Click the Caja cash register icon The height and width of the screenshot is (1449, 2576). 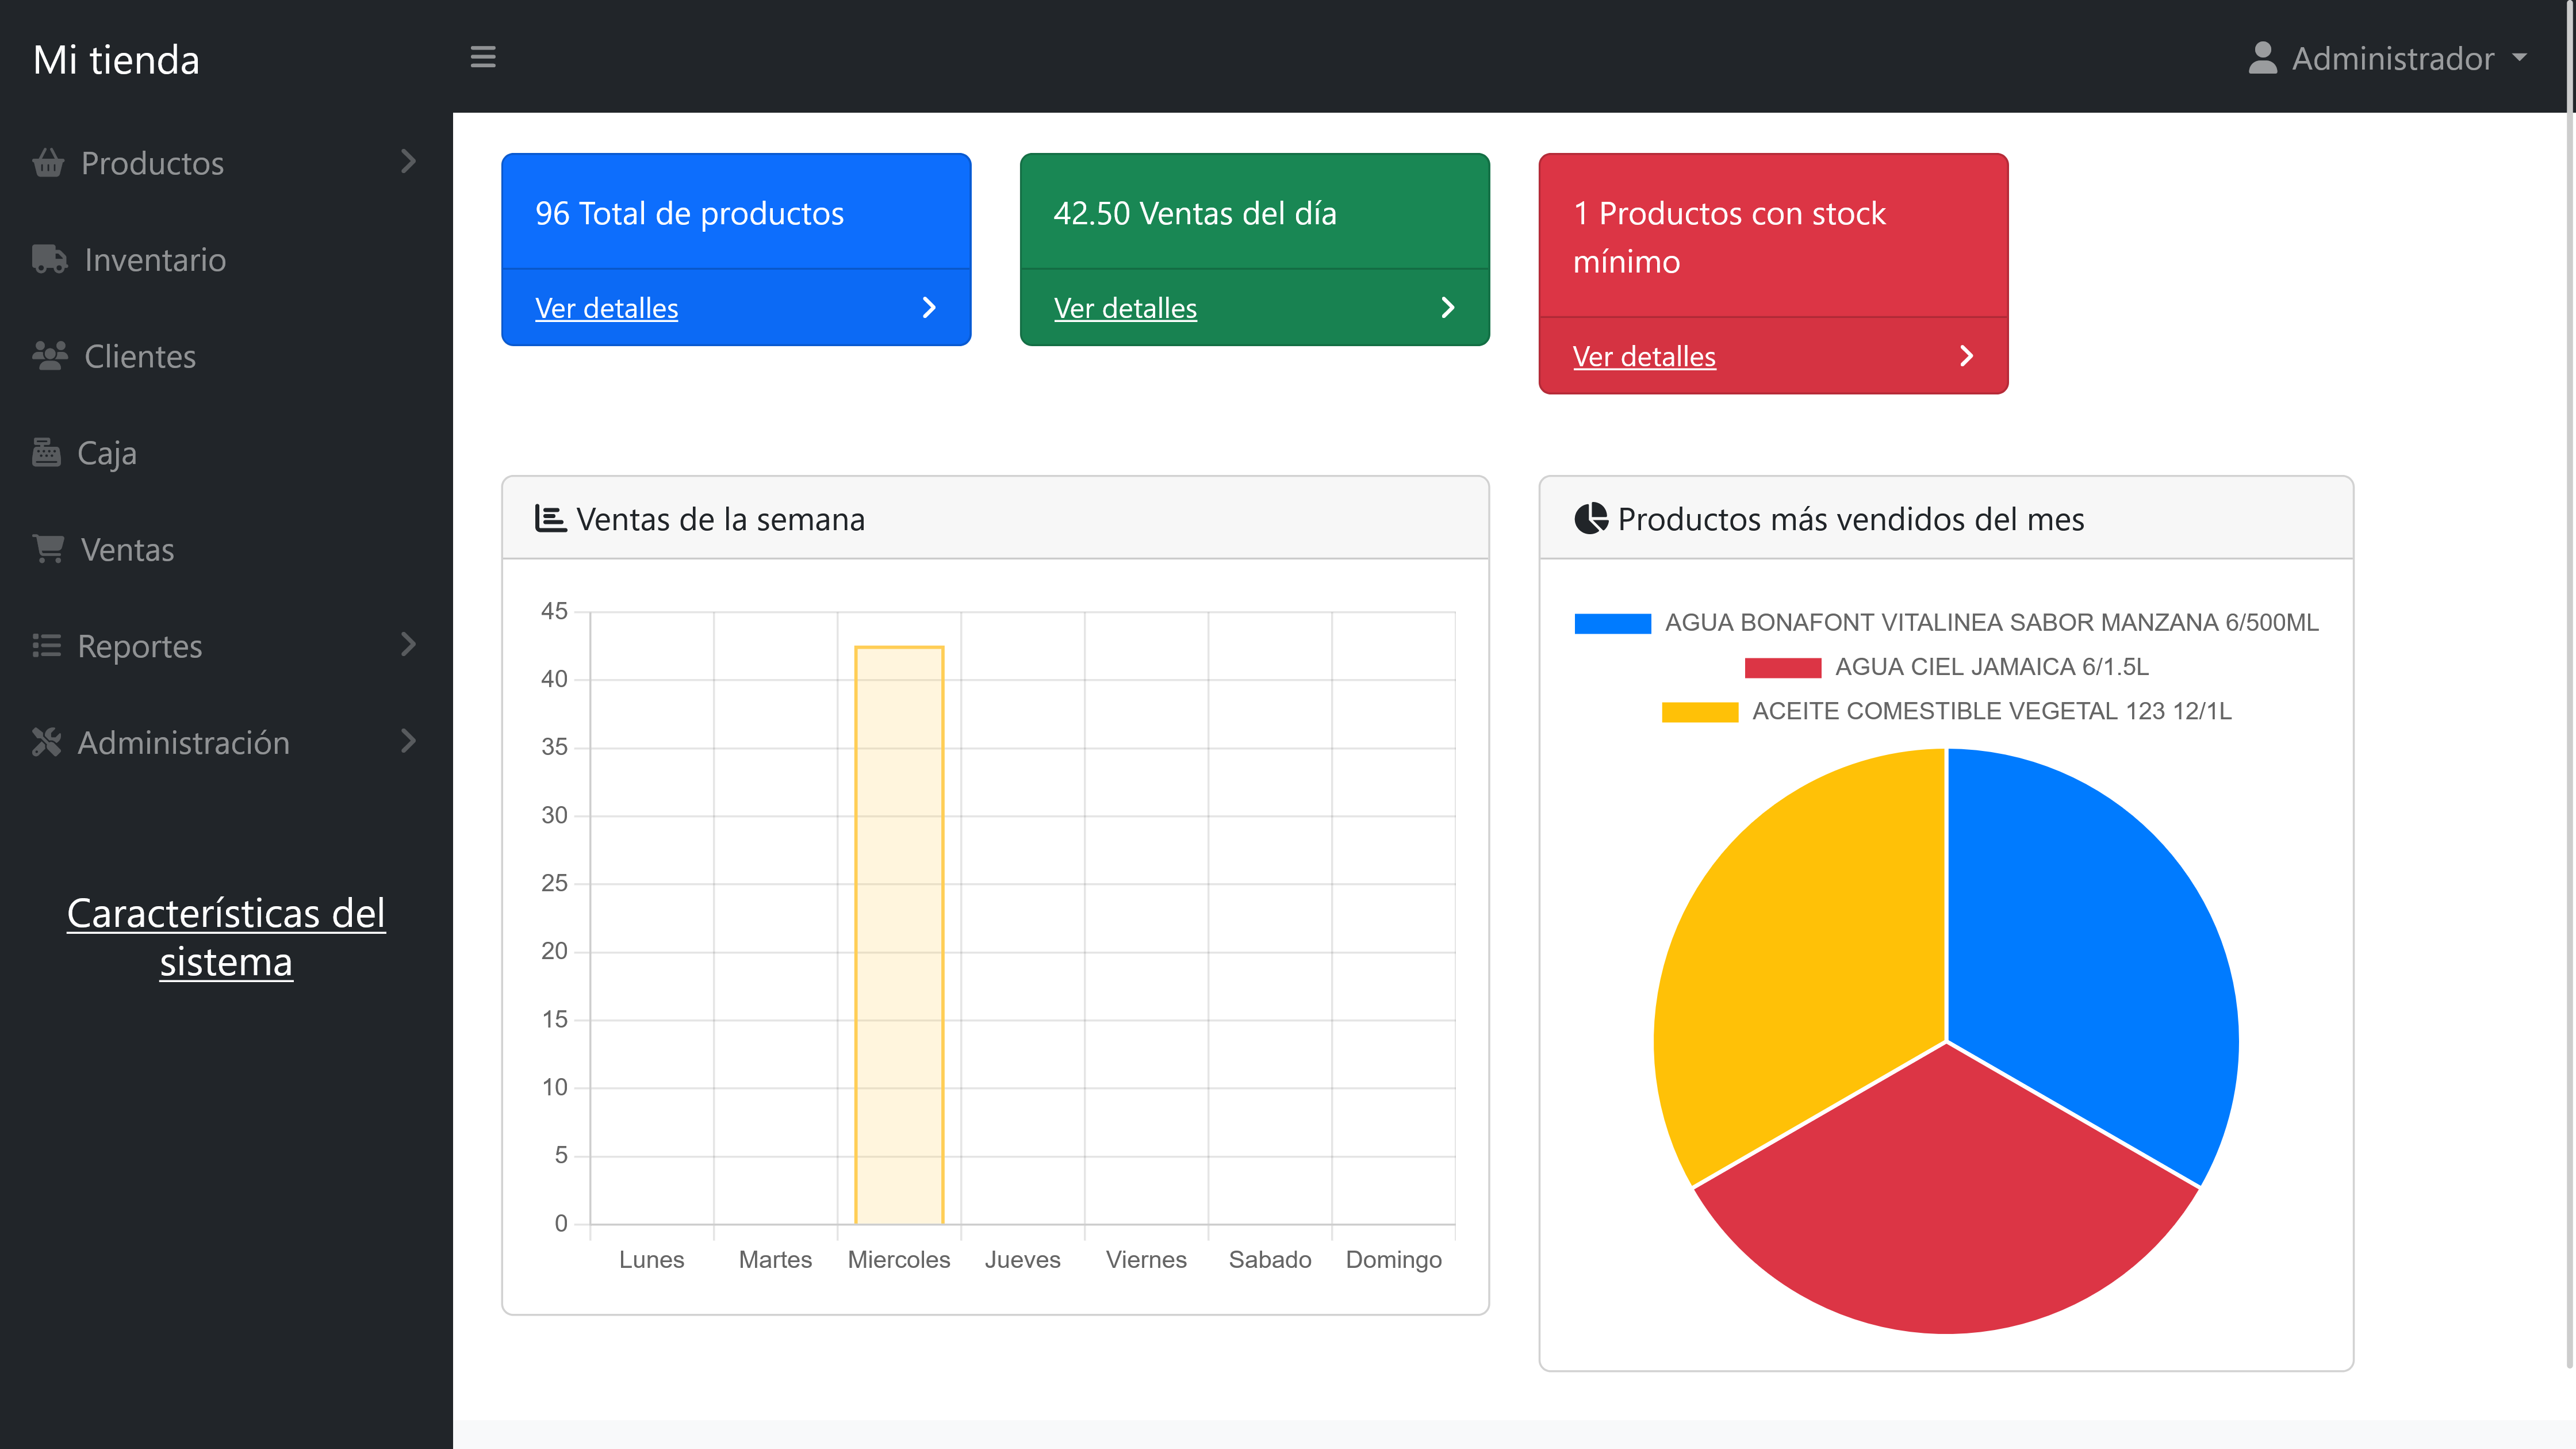tap(46, 452)
